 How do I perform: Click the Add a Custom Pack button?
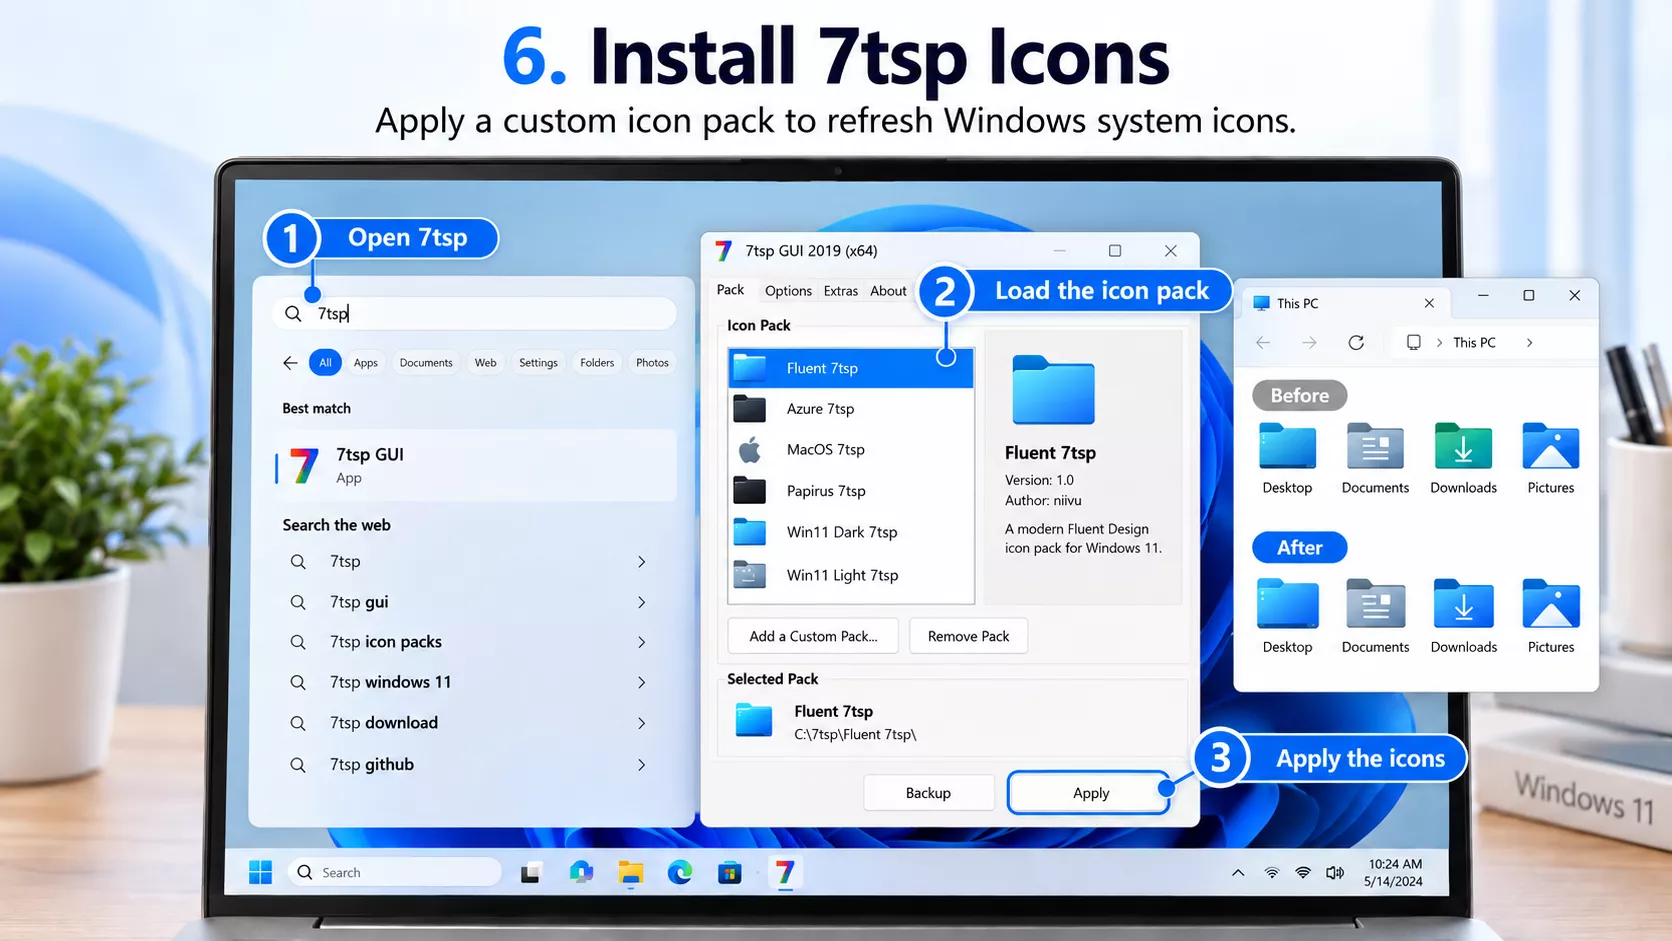pyautogui.click(x=813, y=636)
